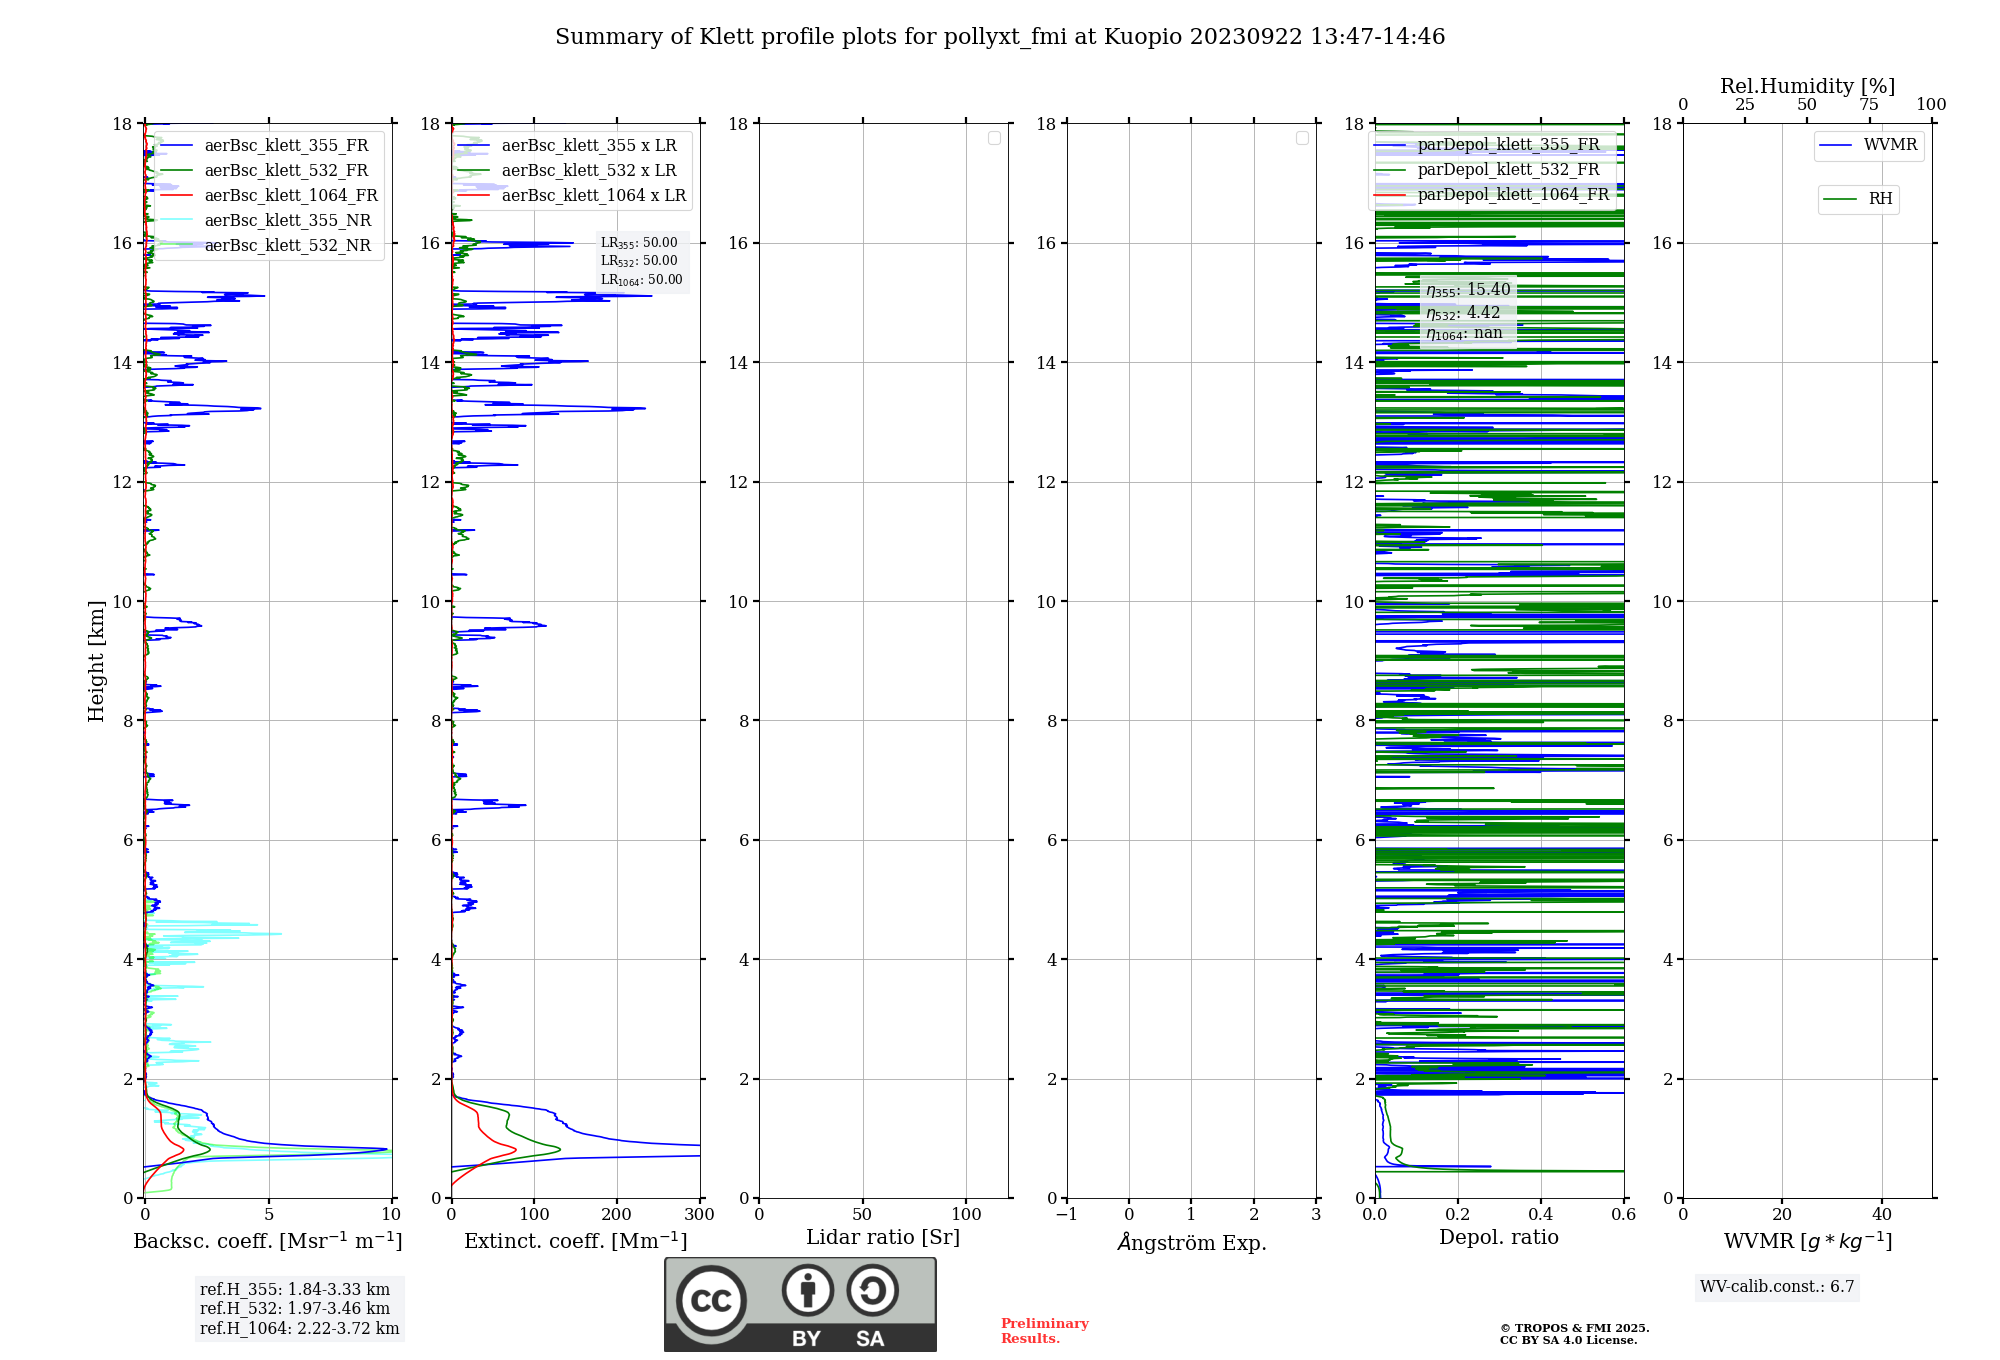The image size is (2000, 1360).
Task: Click the 100 tick on Rel.Humidity axis
Action: pos(1931,105)
